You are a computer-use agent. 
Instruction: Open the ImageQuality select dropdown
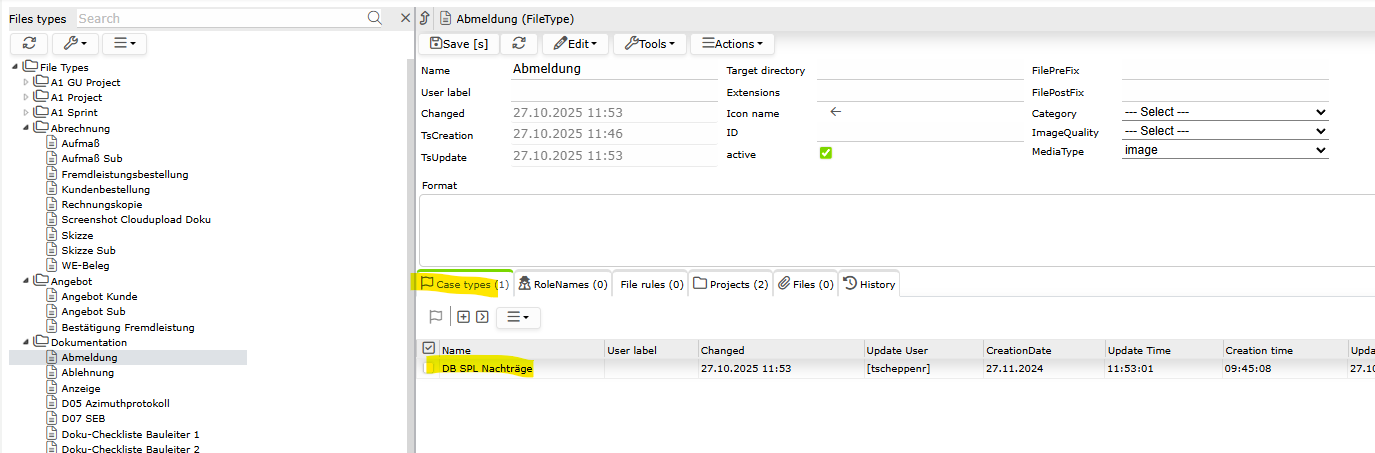pos(1225,131)
